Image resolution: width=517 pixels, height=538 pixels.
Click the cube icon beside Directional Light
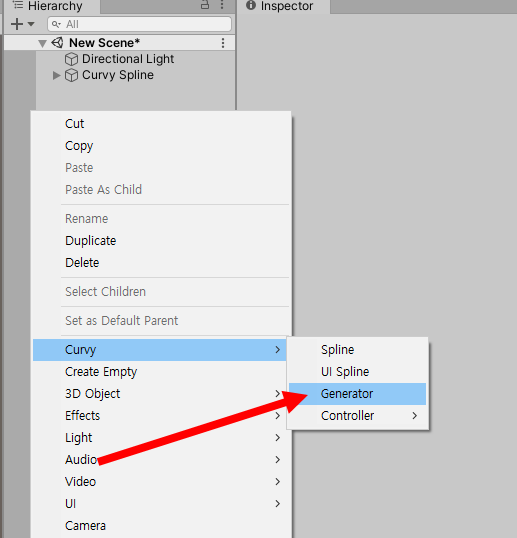point(71,59)
